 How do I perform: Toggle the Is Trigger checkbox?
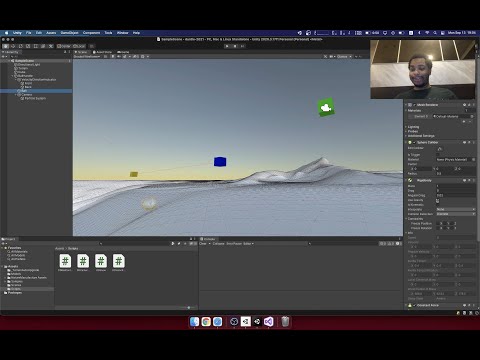click(x=438, y=155)
